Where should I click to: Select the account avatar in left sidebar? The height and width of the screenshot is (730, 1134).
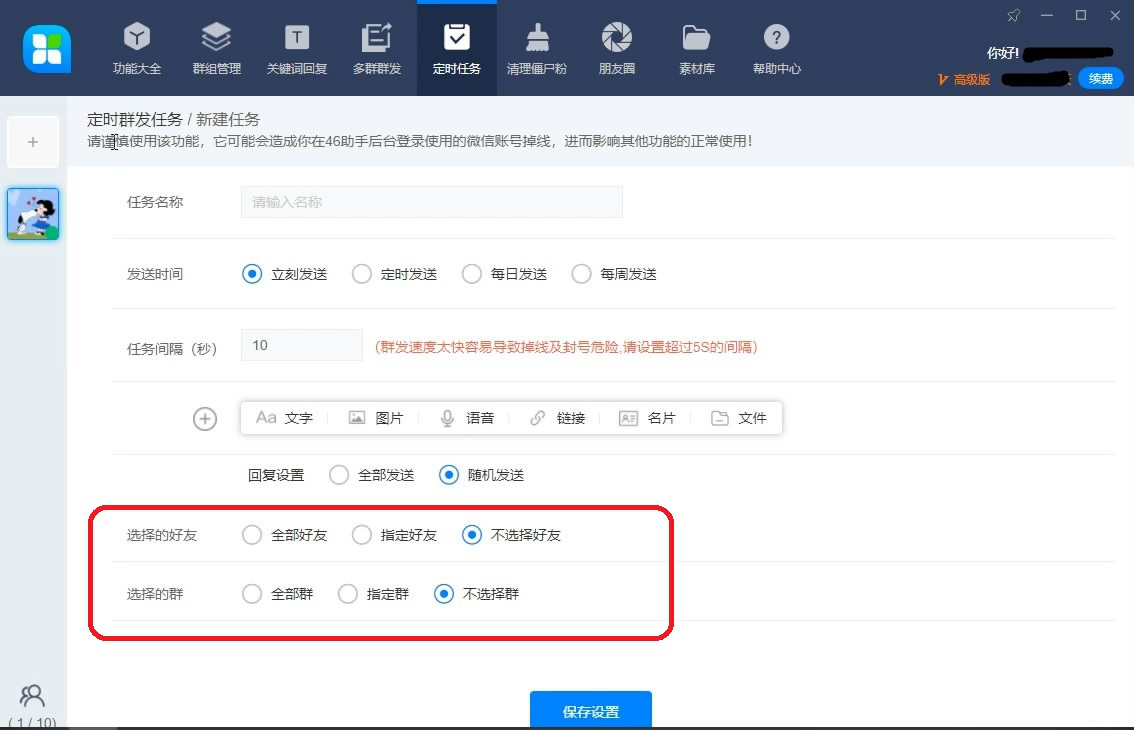(33, 213)
